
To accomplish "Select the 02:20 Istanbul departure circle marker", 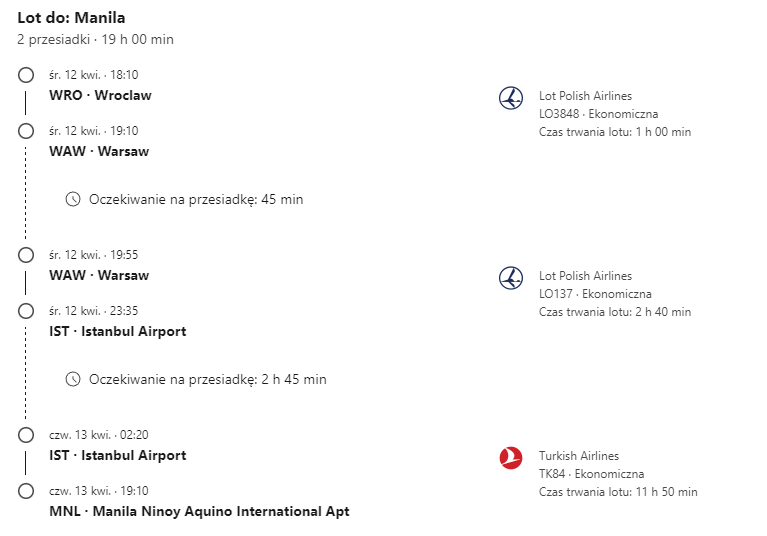I will point(26,435).
